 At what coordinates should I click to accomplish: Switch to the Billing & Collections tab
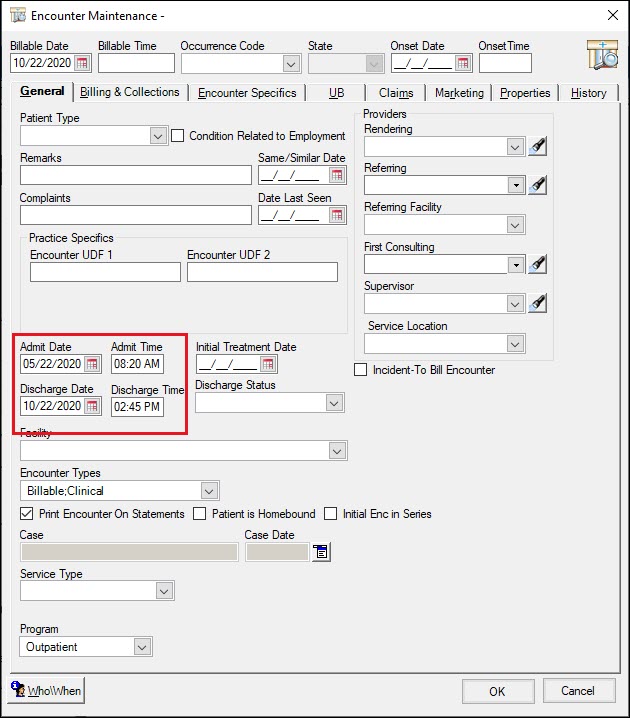[130, 92]
